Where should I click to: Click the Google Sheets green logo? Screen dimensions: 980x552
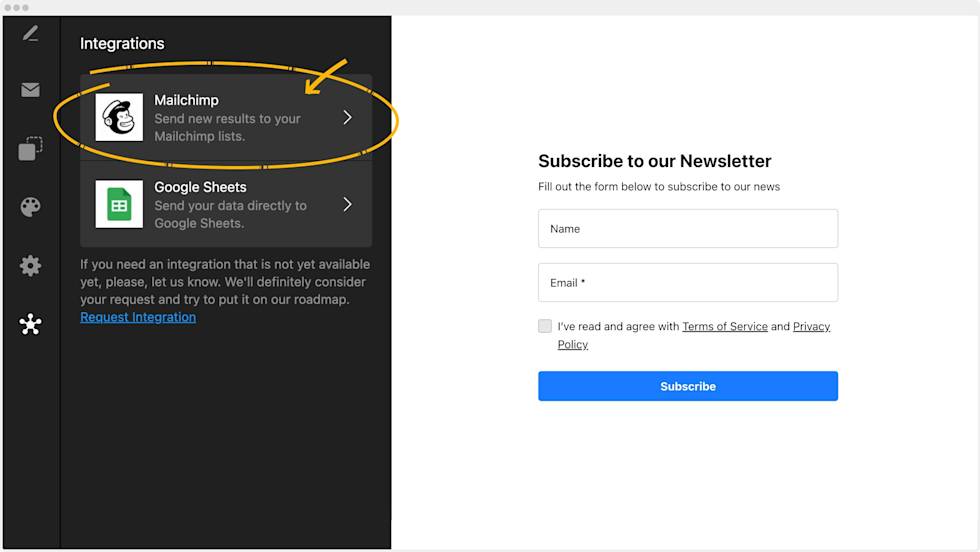coord(120,205)
